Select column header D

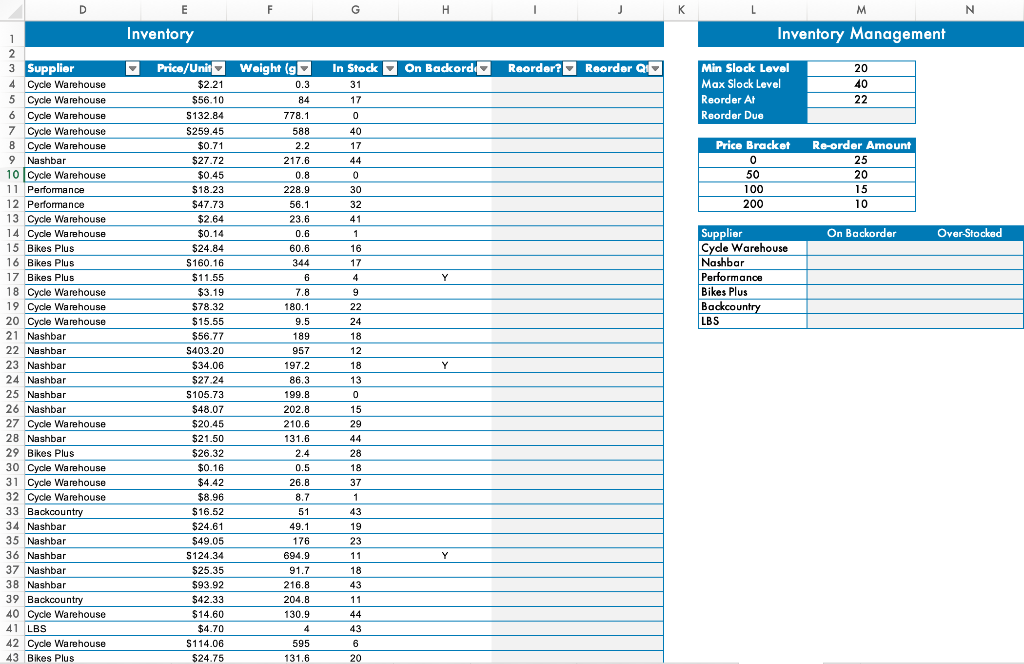click(x=84, y=10)
